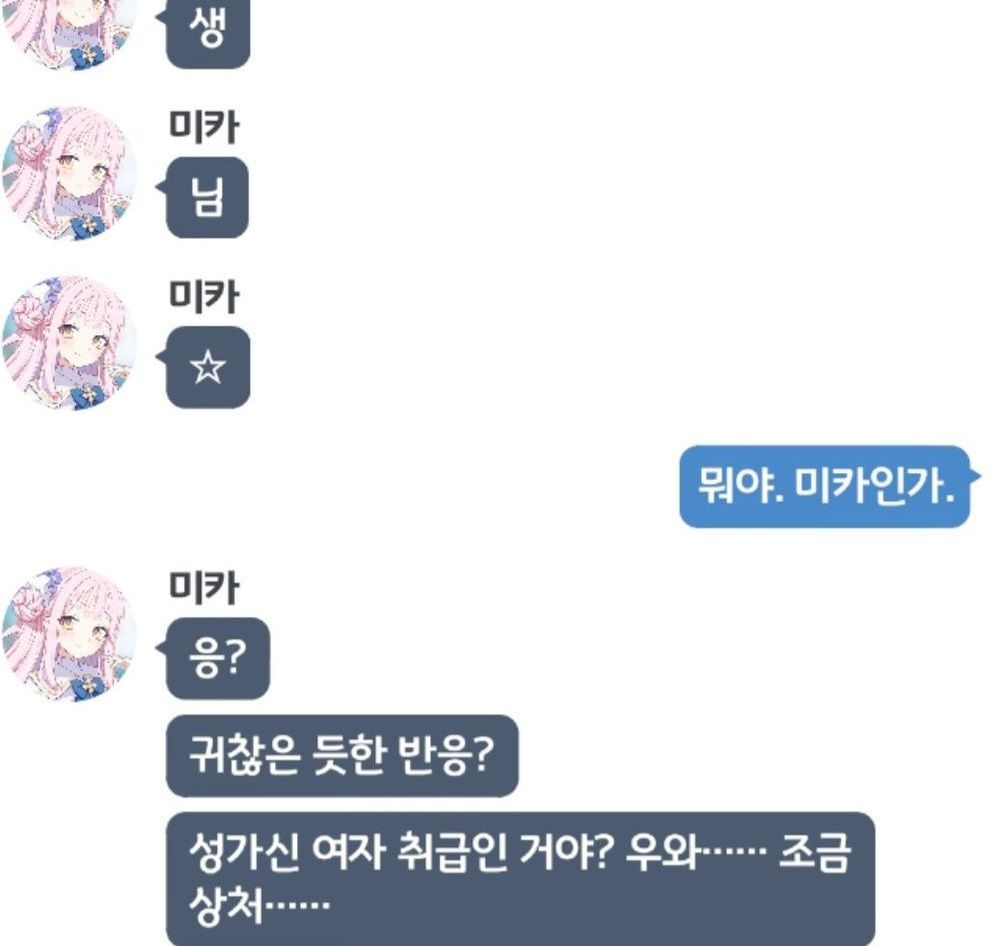Tap the star symbol message bubble
Screen dimensions: 1000x946
[207, 367]
